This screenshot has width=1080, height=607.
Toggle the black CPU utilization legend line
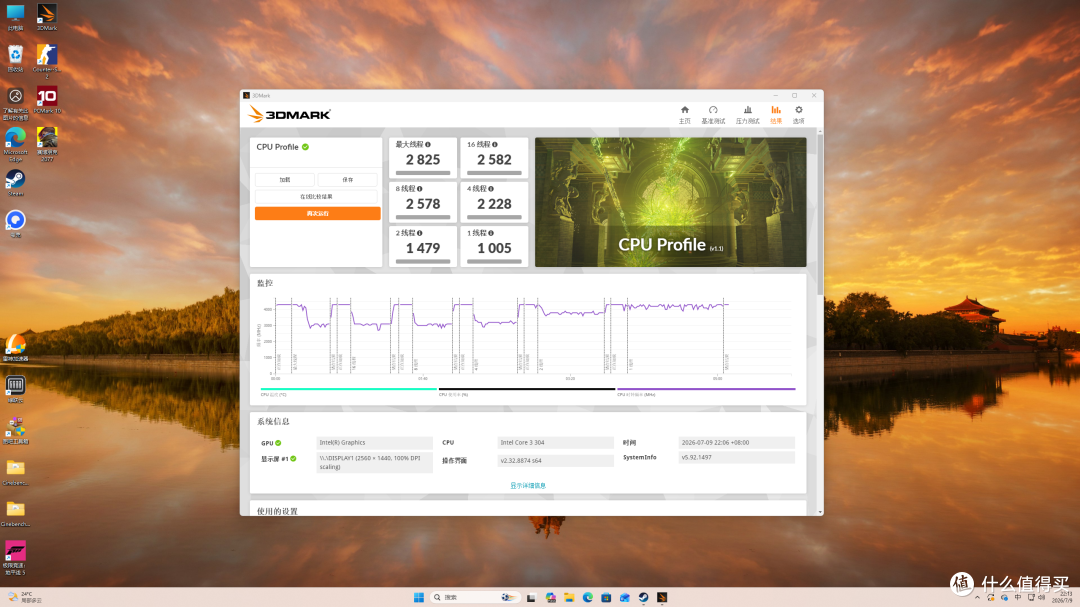point(527,389)
